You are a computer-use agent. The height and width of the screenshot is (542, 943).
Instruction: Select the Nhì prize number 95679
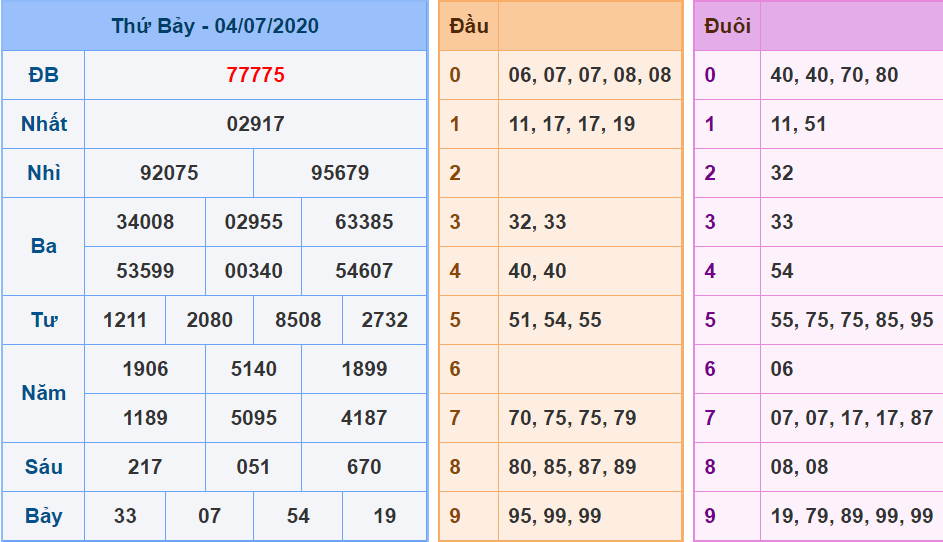point(340,173)
